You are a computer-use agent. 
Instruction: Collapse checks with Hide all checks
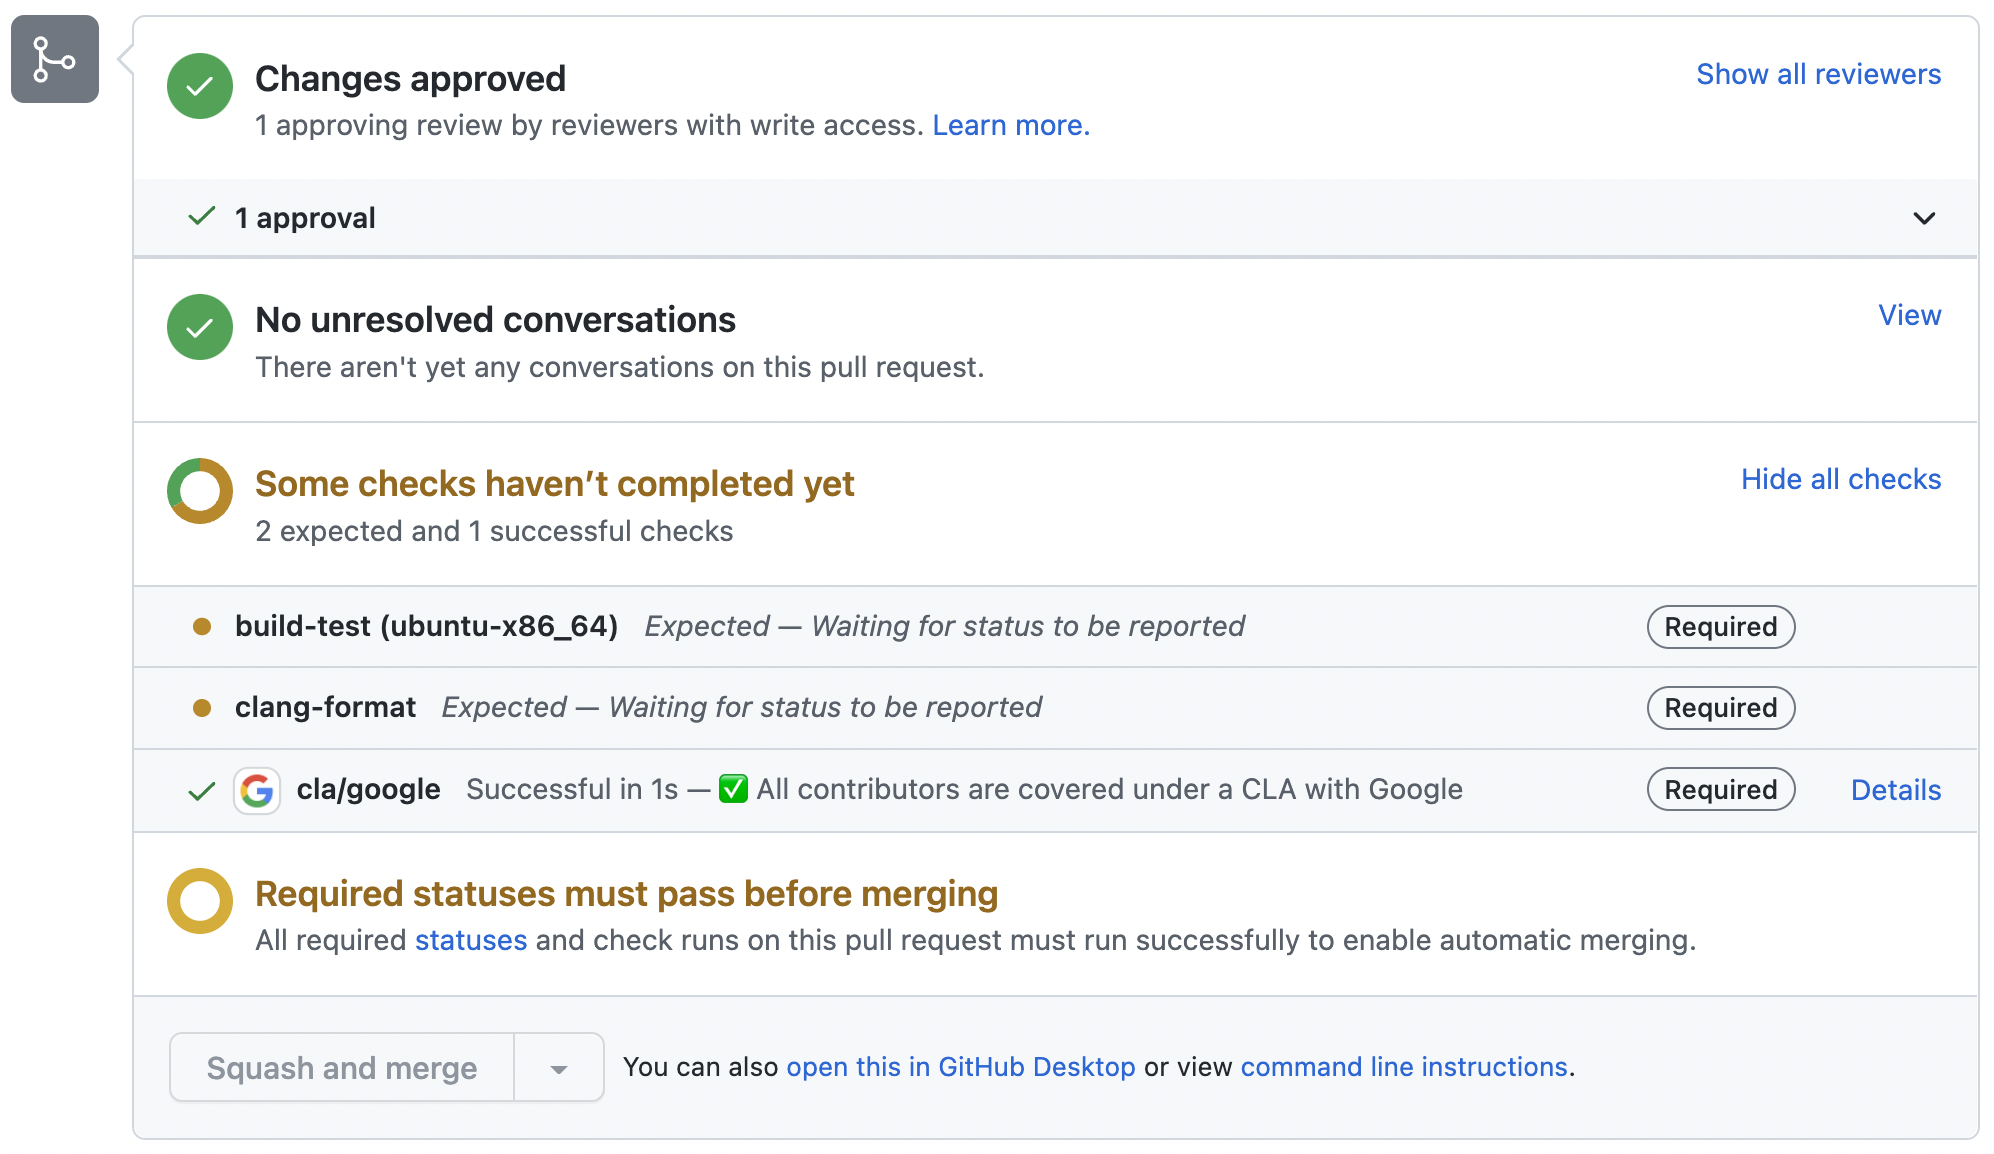[x=1840, y=479]
